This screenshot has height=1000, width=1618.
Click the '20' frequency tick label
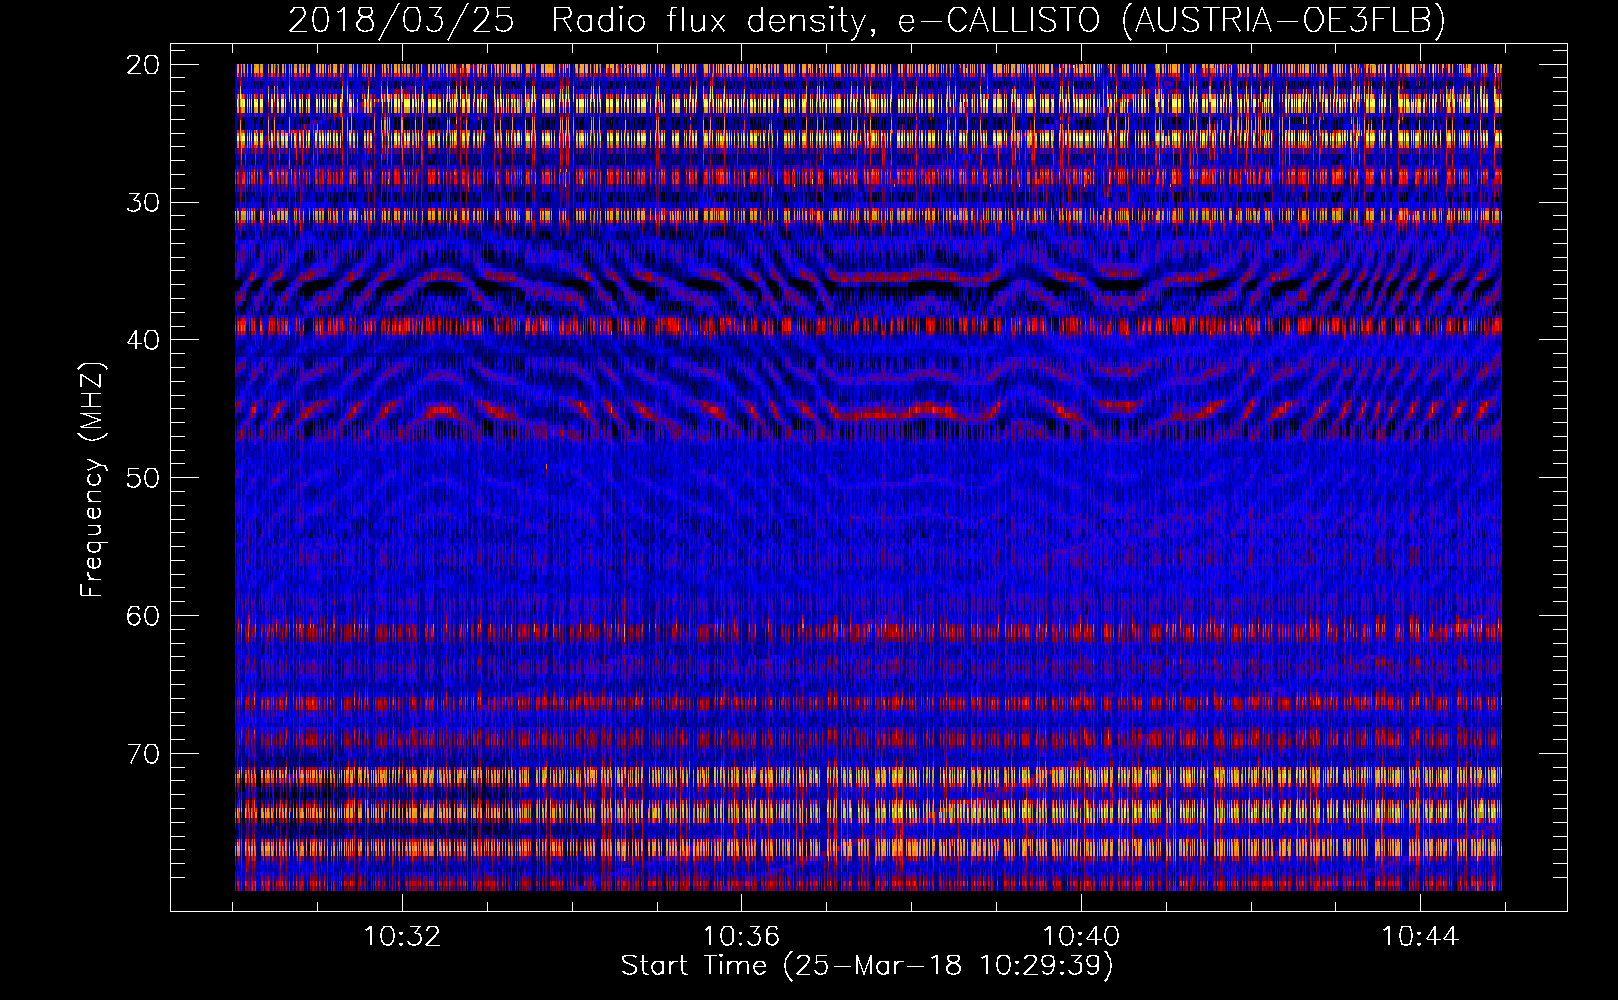coord(144,65)
